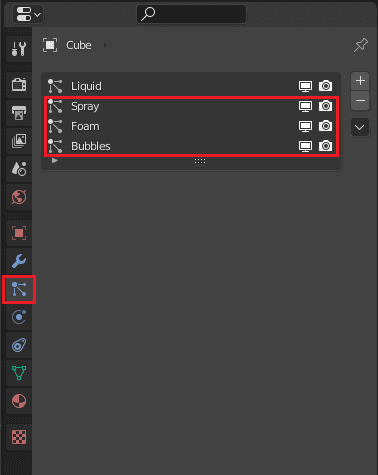Expand the particle list filter triangle

click(x=55, y=161)
